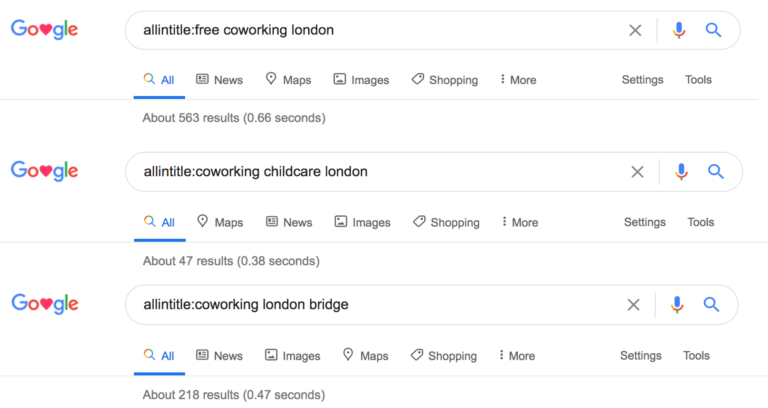
Task: Open Settings for 'coworking childcare london' results
Action: 645,222
